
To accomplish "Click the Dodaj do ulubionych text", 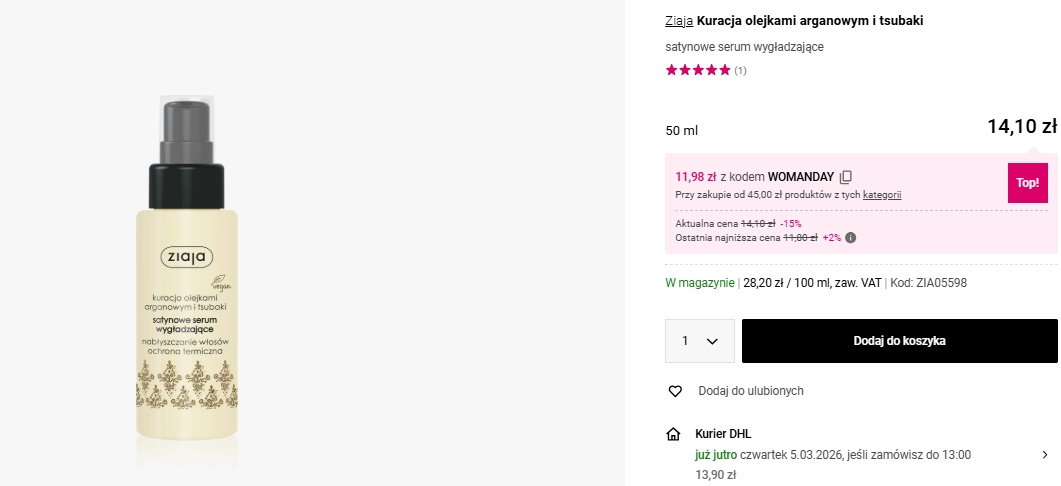I will [751, 391].
